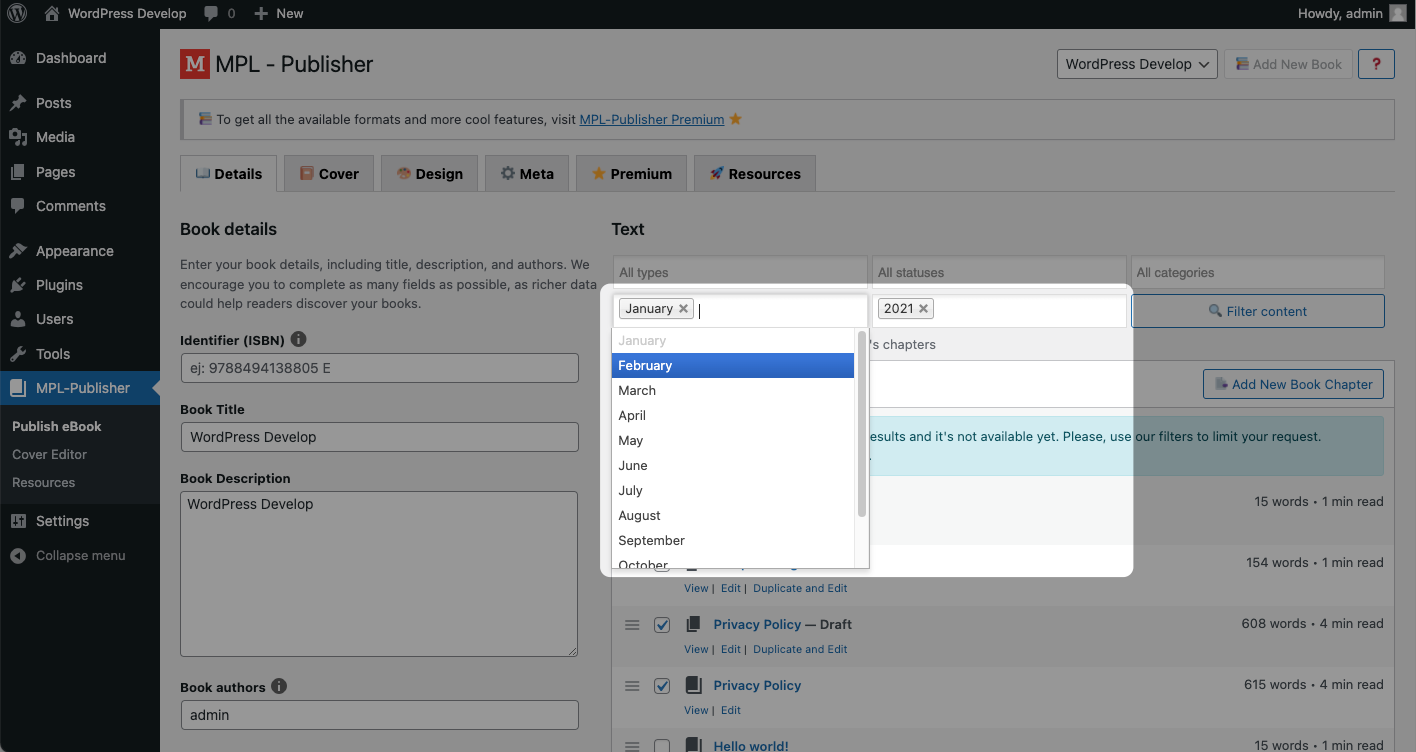Screen dimensions: 1416x752
Task: Click Duplicate and Edit under Privacy Policy — Draft
Action: coord(800,649)
